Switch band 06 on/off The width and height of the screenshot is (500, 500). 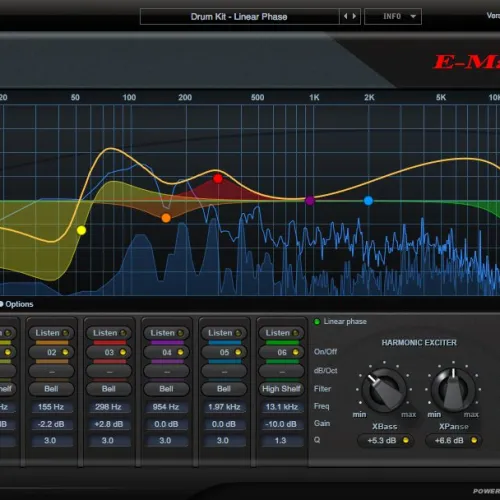tap(281, 352)
